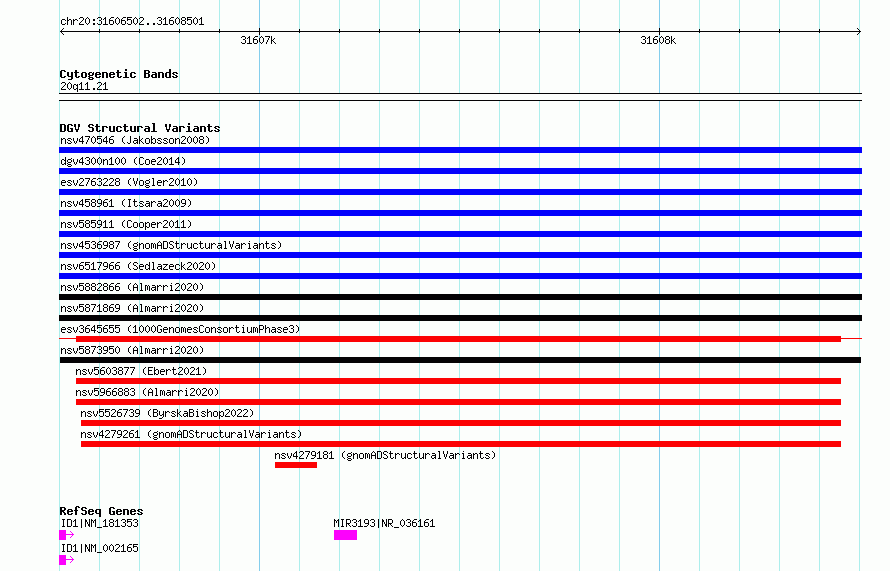Click the red bar under nsv5526739
890x571 pixels.
coord(461,423)
